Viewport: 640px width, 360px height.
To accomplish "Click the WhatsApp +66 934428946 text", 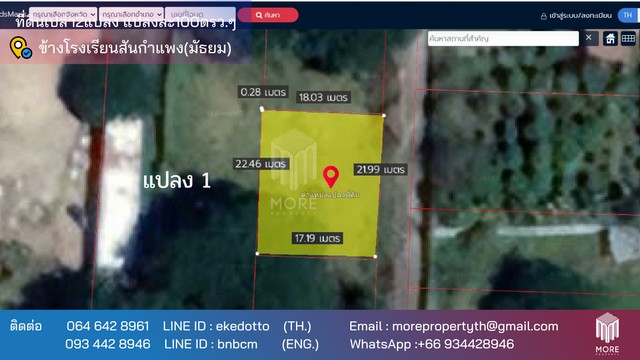I will [x=432, y=344].
